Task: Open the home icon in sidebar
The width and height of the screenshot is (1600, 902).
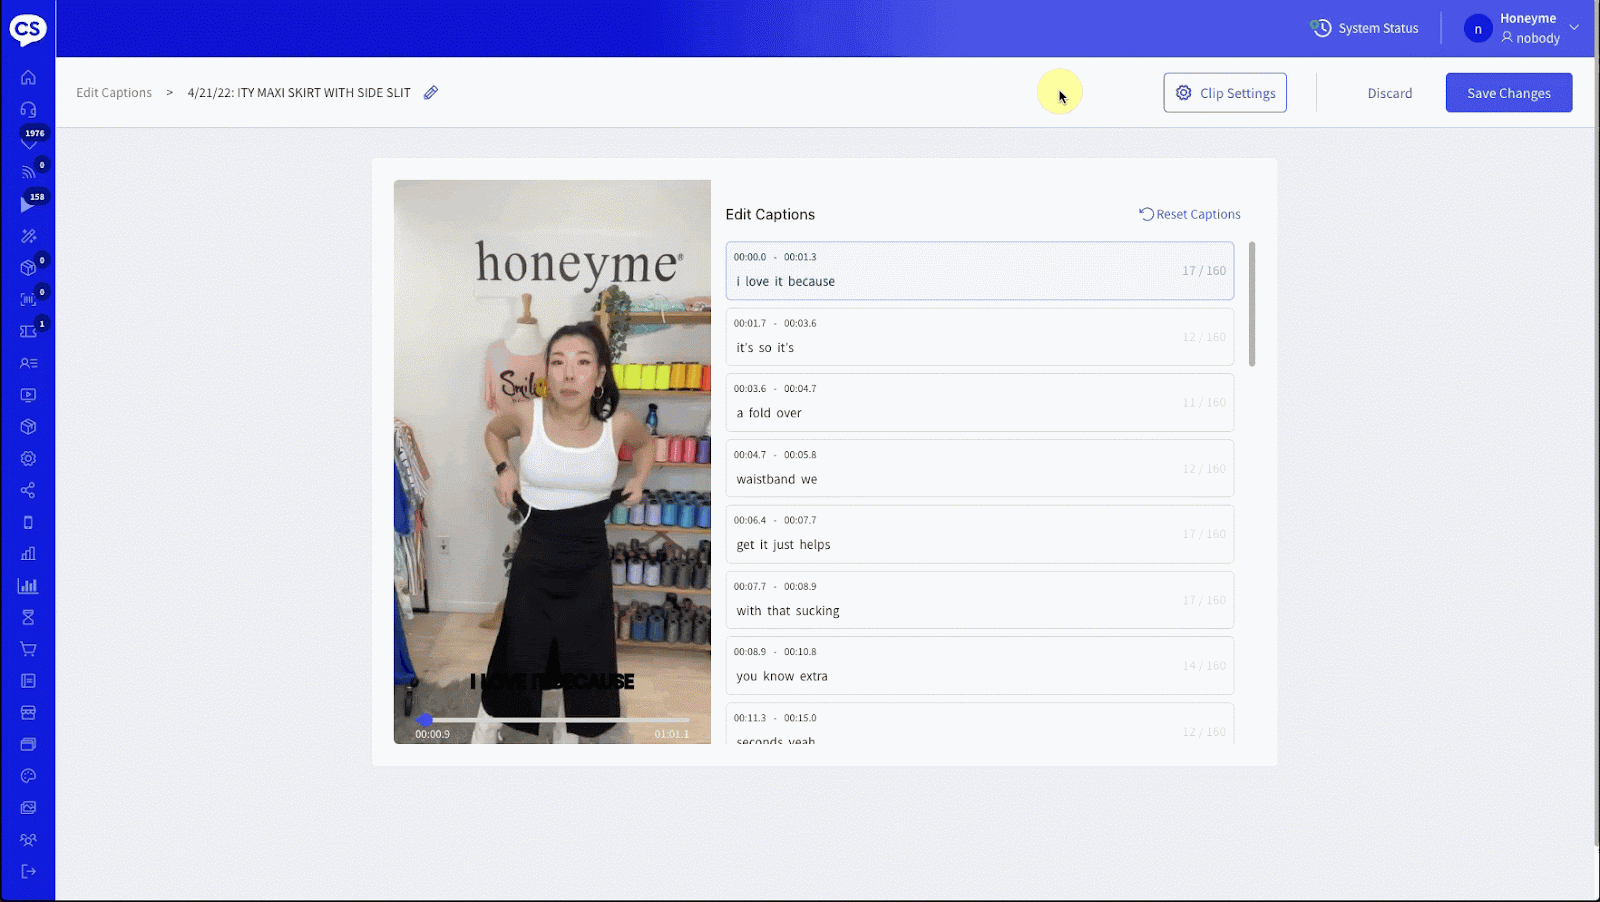Action: tap(28, 77)
